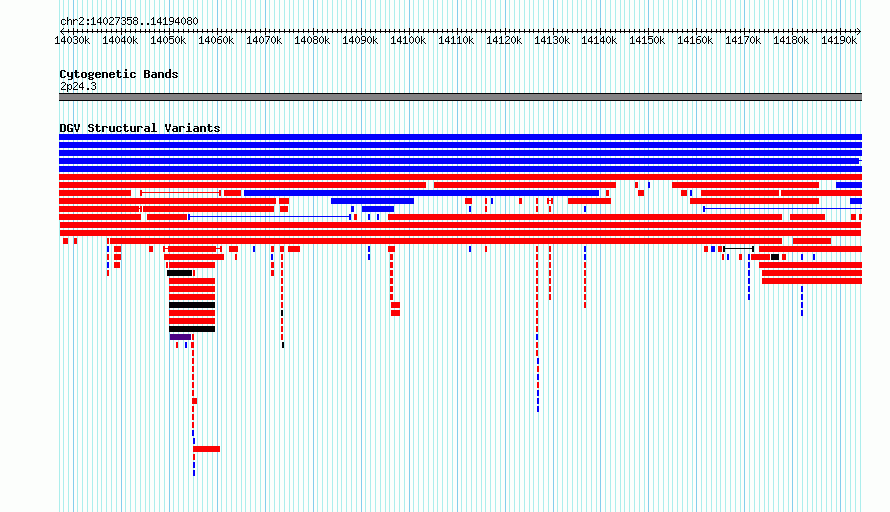Select the topmost blue variant bar
Screen dimensions: 890x512
tap(460, 137)
